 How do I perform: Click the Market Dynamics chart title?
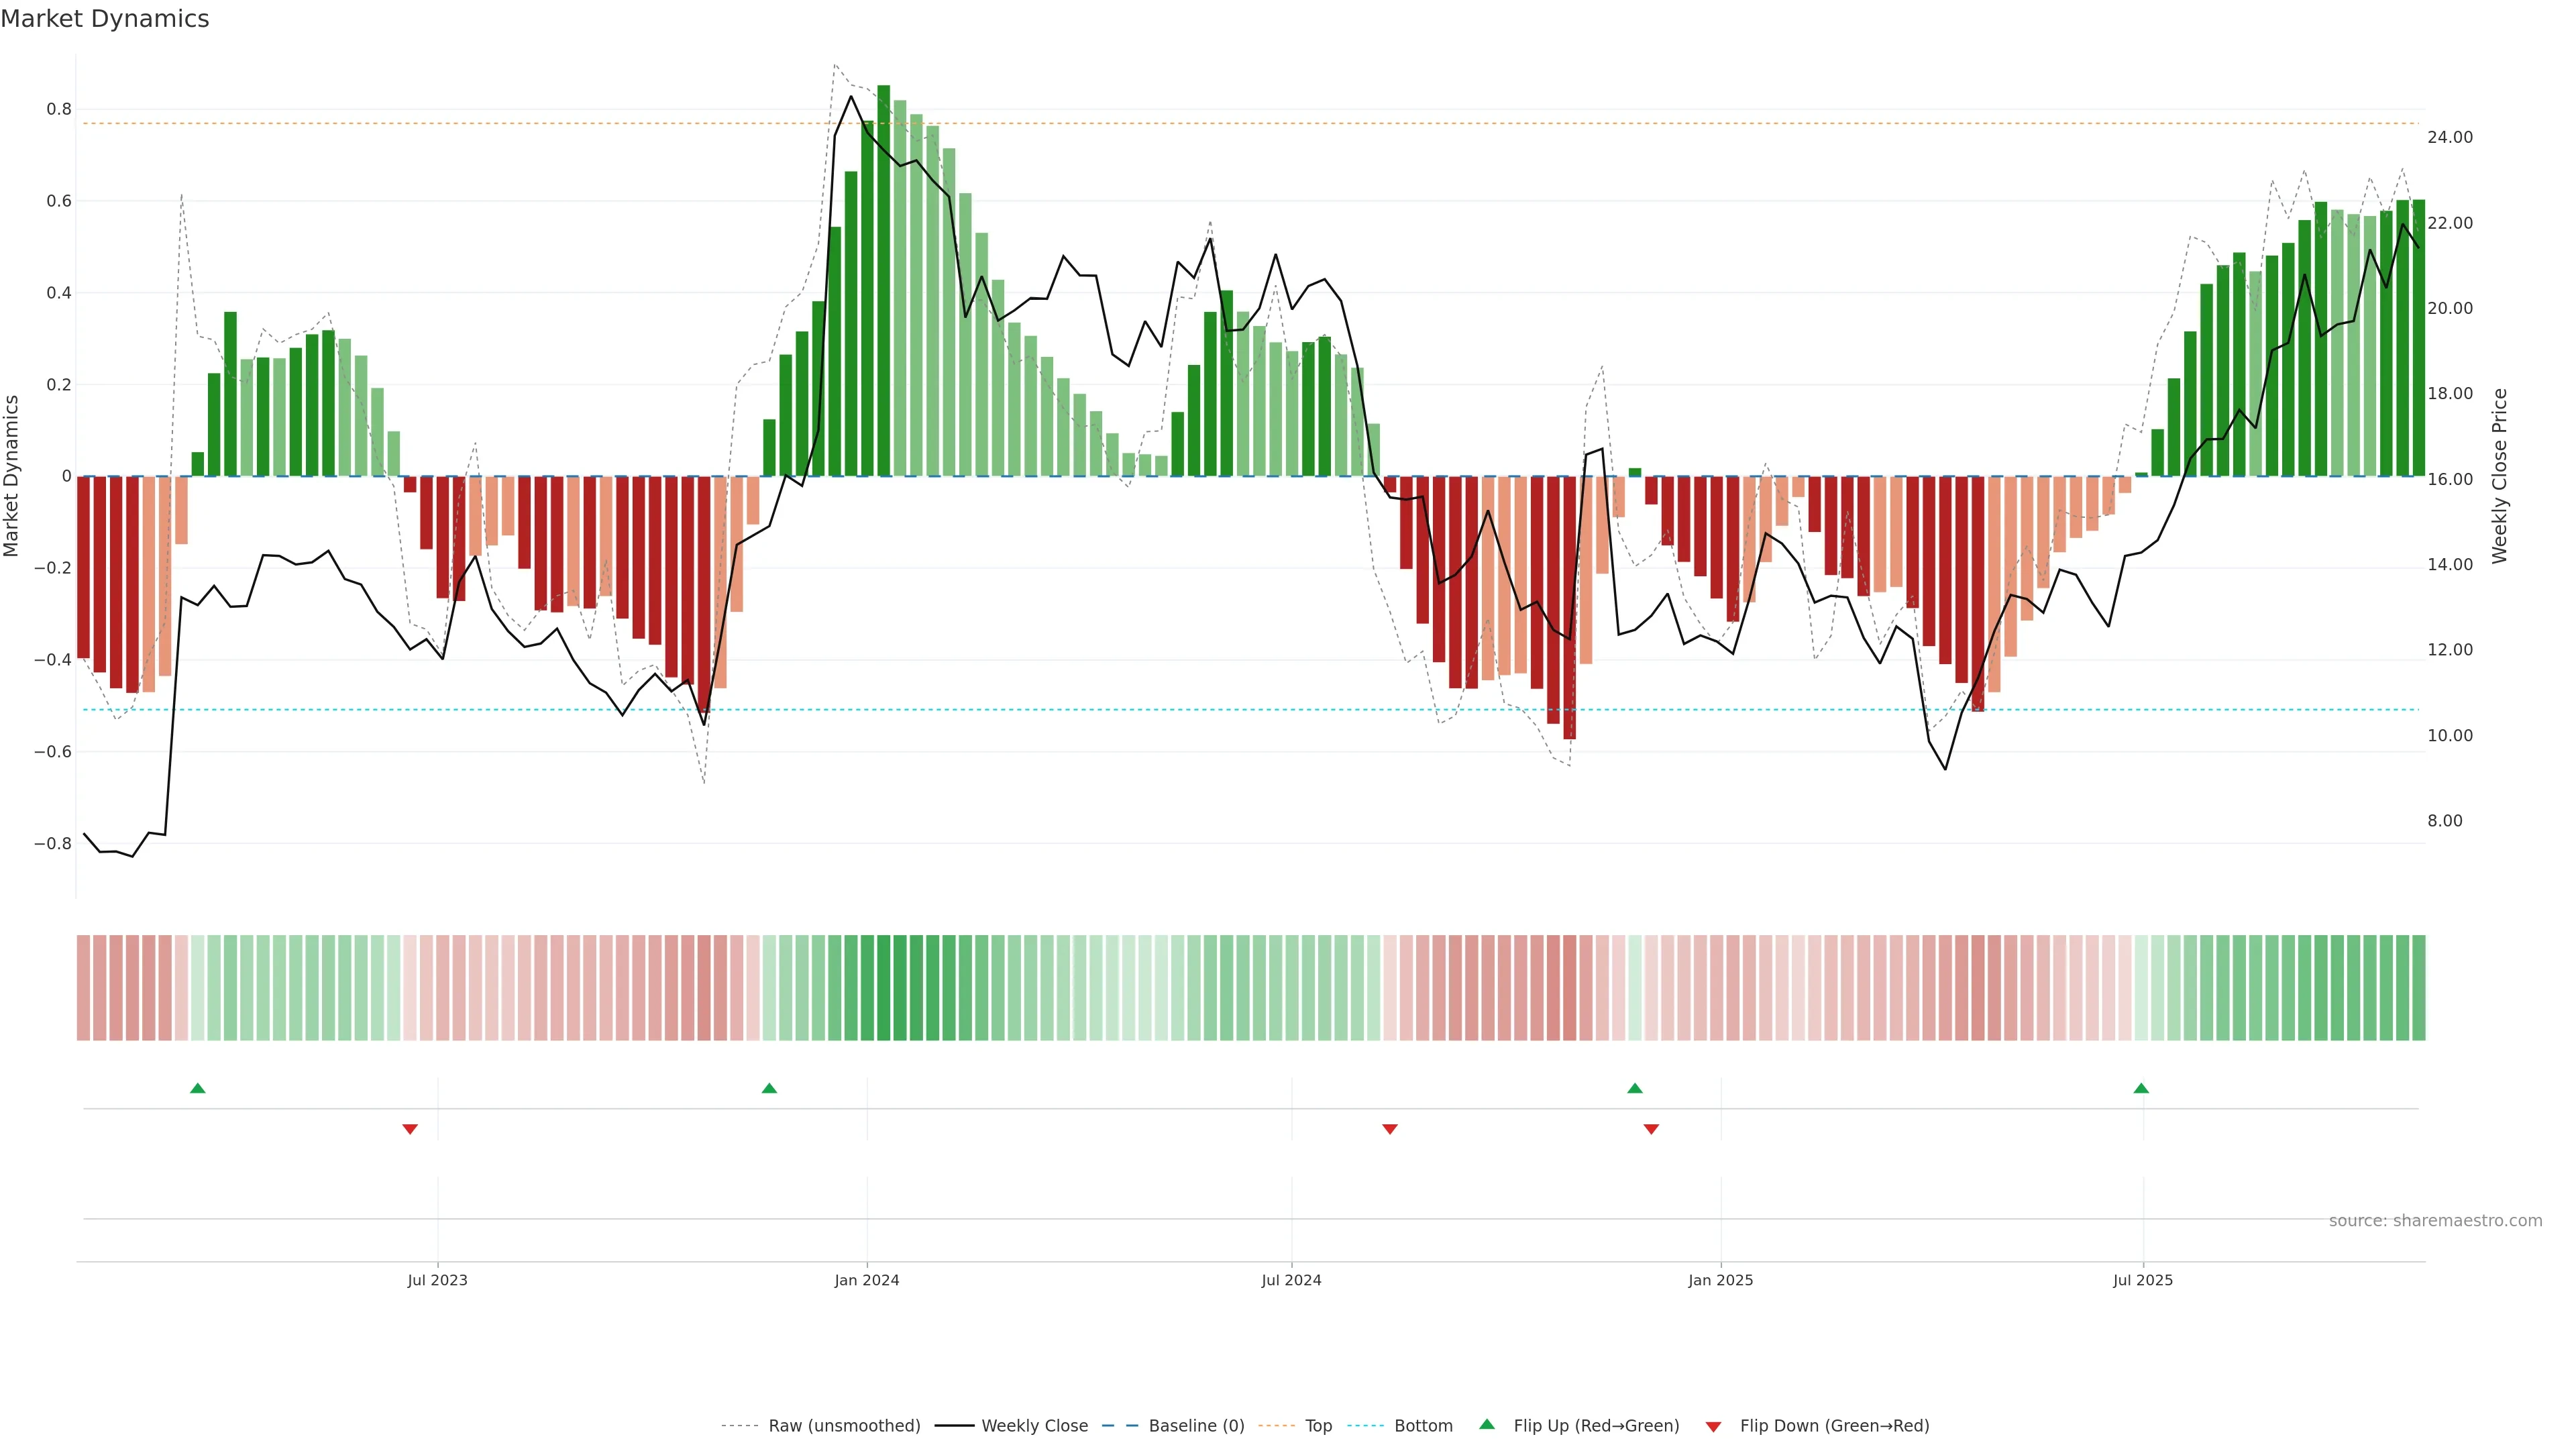[105, 19]
